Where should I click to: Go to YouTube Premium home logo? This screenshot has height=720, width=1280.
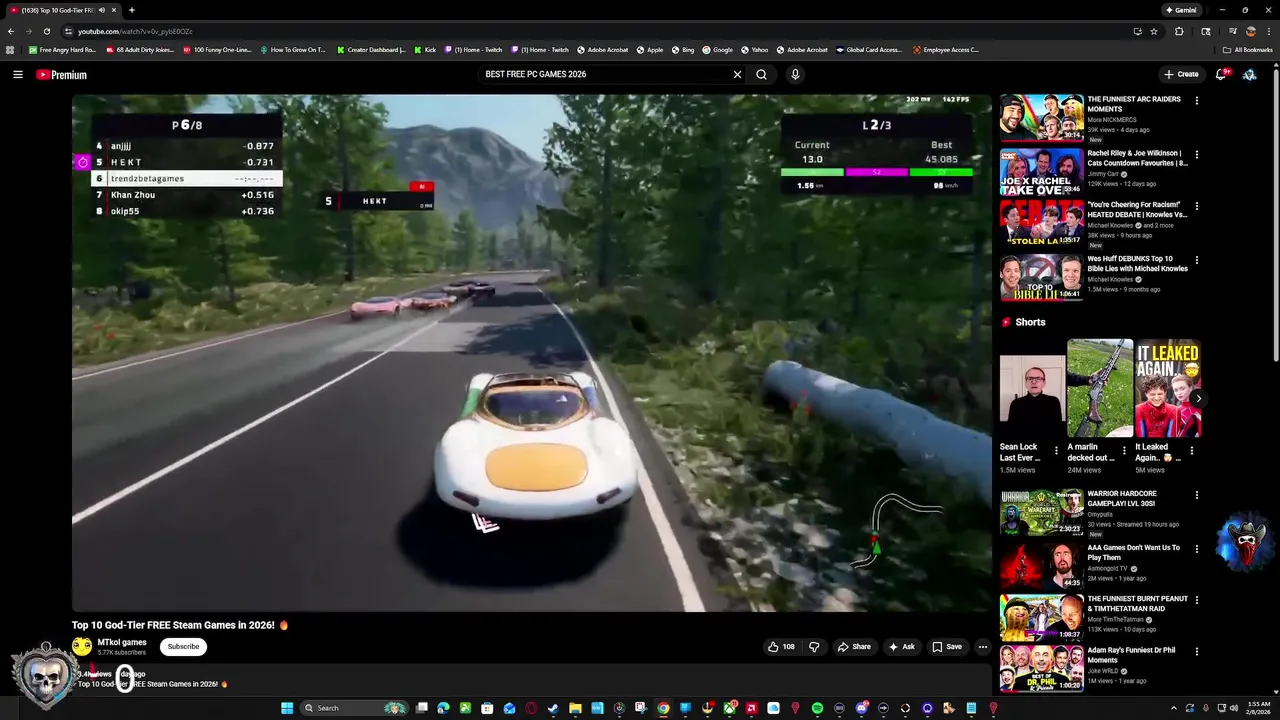click(x=62, y=75)
